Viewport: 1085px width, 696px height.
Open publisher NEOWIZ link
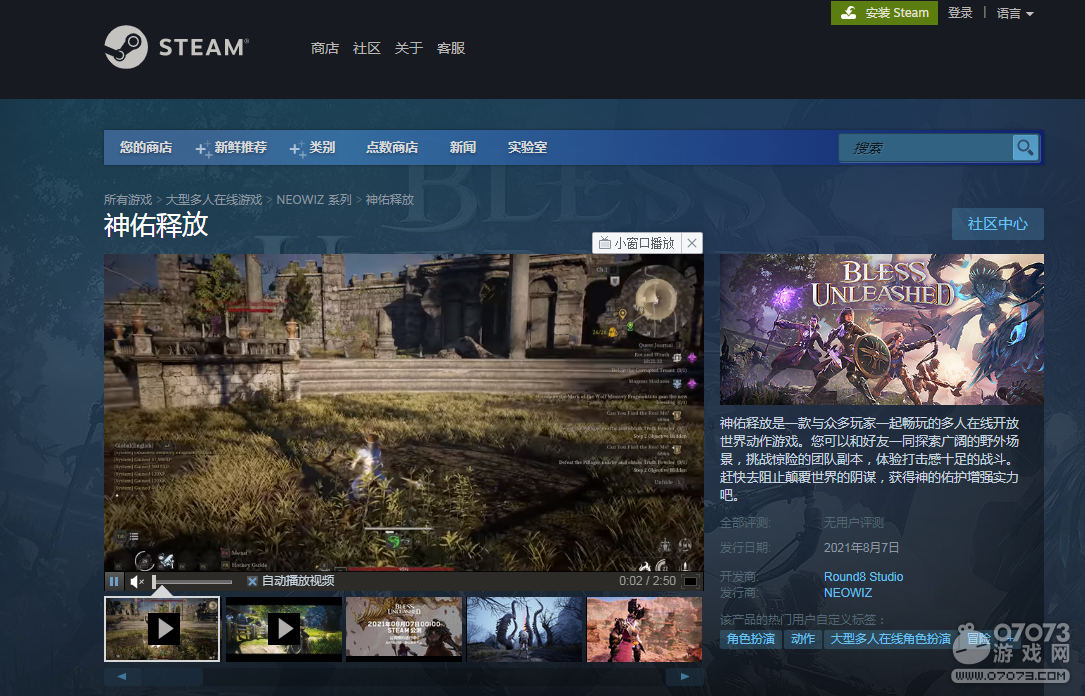click(848, 593)
